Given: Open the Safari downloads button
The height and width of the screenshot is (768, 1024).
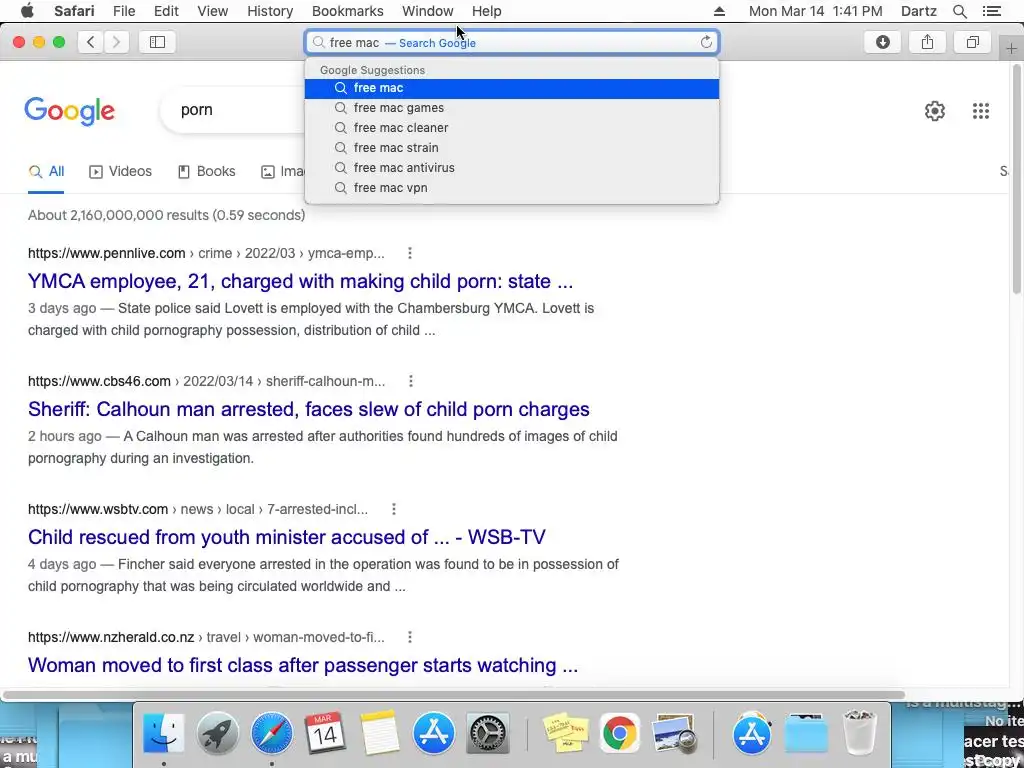Looking at the screenshot, I should 883,42.
